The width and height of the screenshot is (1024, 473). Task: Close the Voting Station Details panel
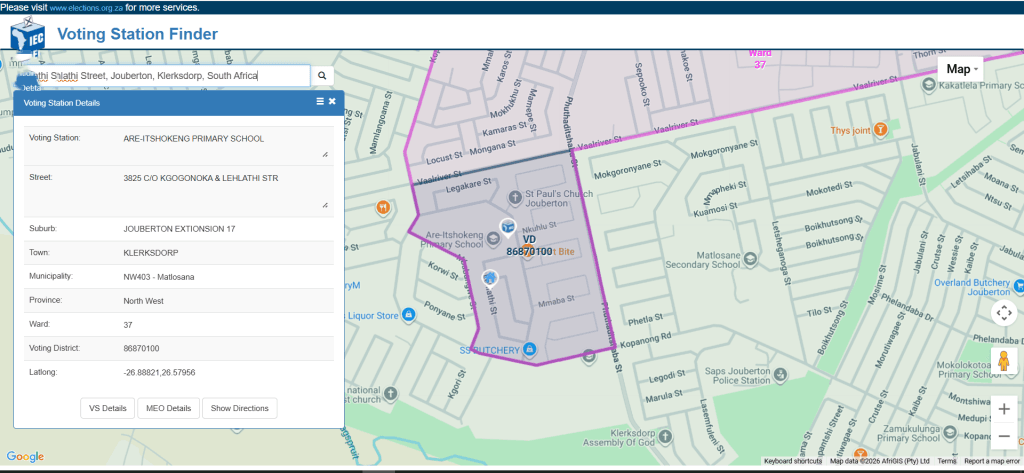pyautogui.click(x=332, y=102)
